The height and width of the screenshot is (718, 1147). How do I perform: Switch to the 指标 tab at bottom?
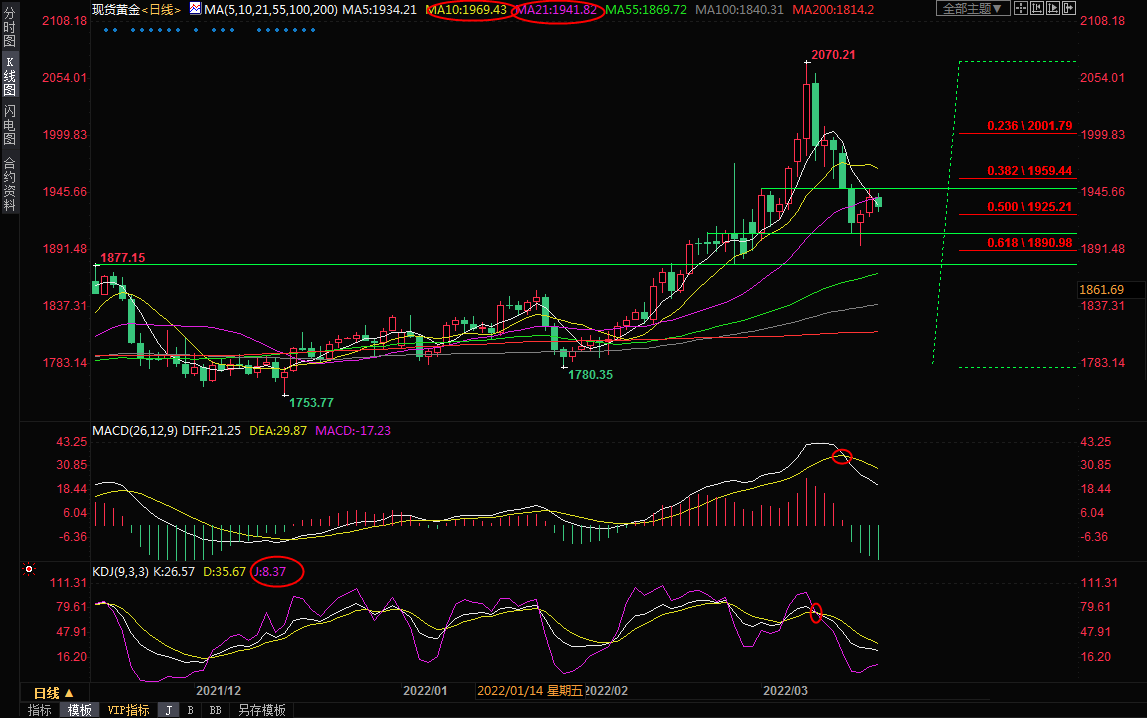[x=40, y=710]
